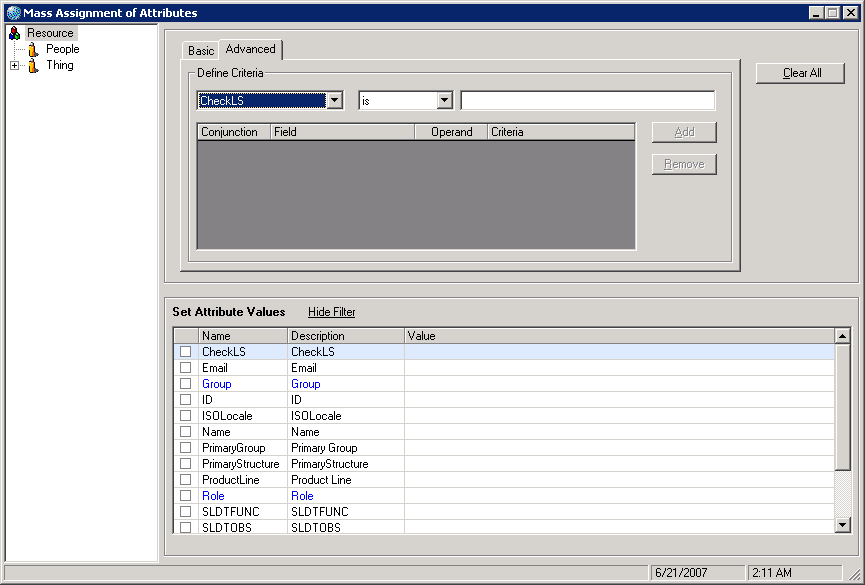Switch to the Advanced tab
This screenshot has width=865, height=585.
(x=250, y=49)
